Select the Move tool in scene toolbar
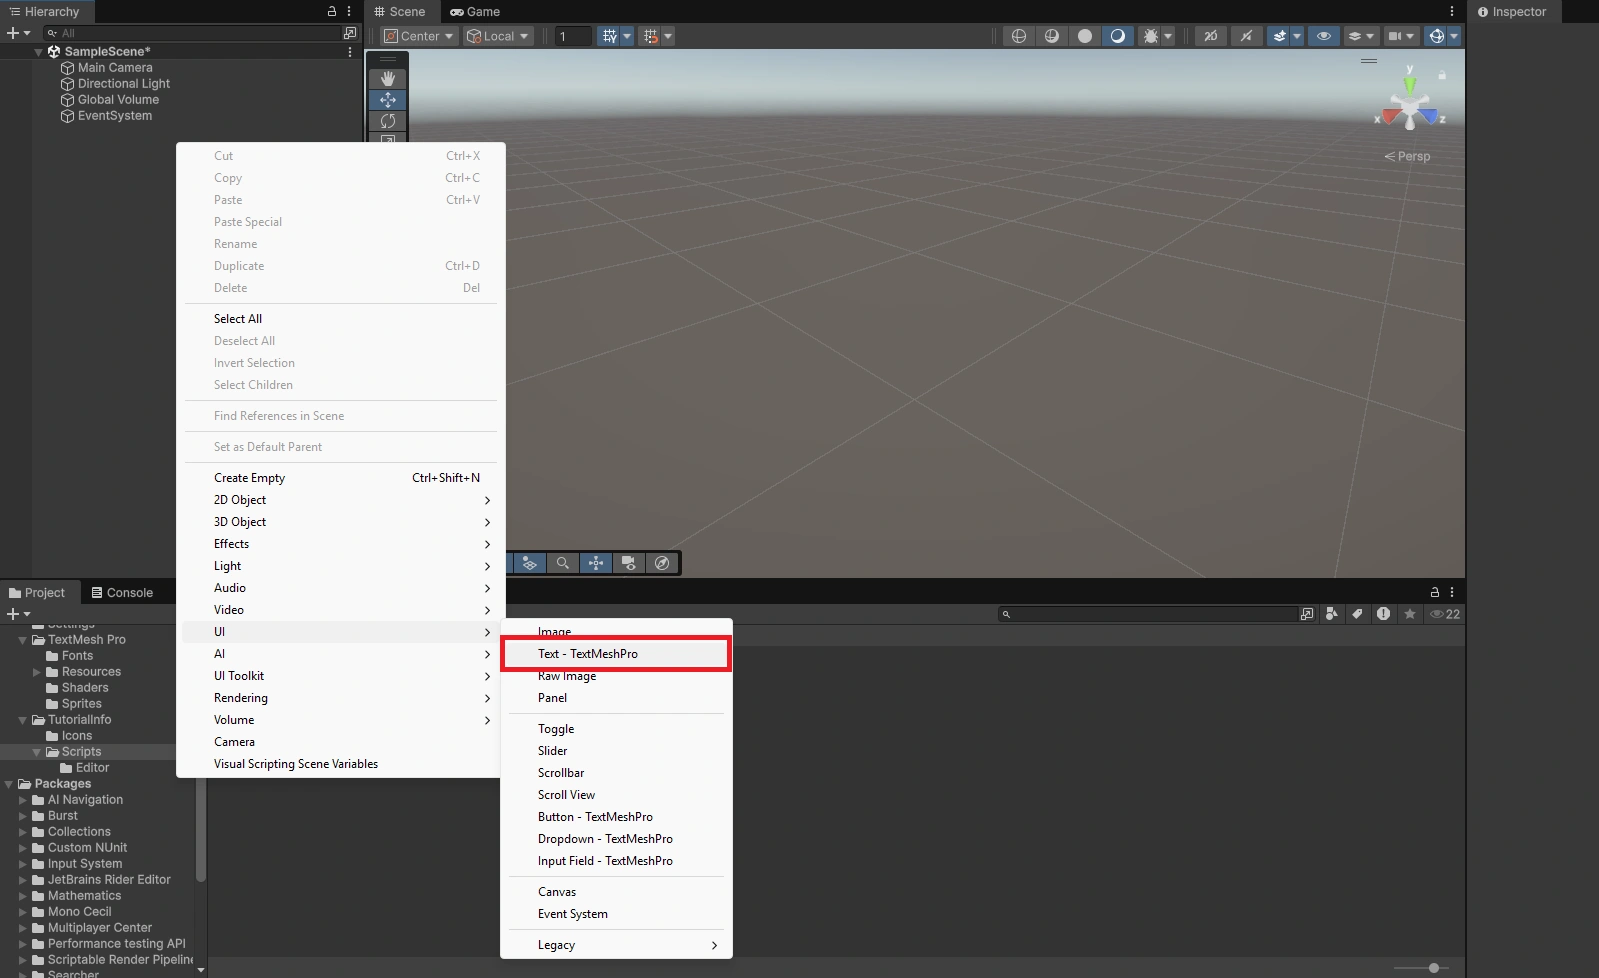This screenshot has height=978, width=1599. [x=388, y=100]
